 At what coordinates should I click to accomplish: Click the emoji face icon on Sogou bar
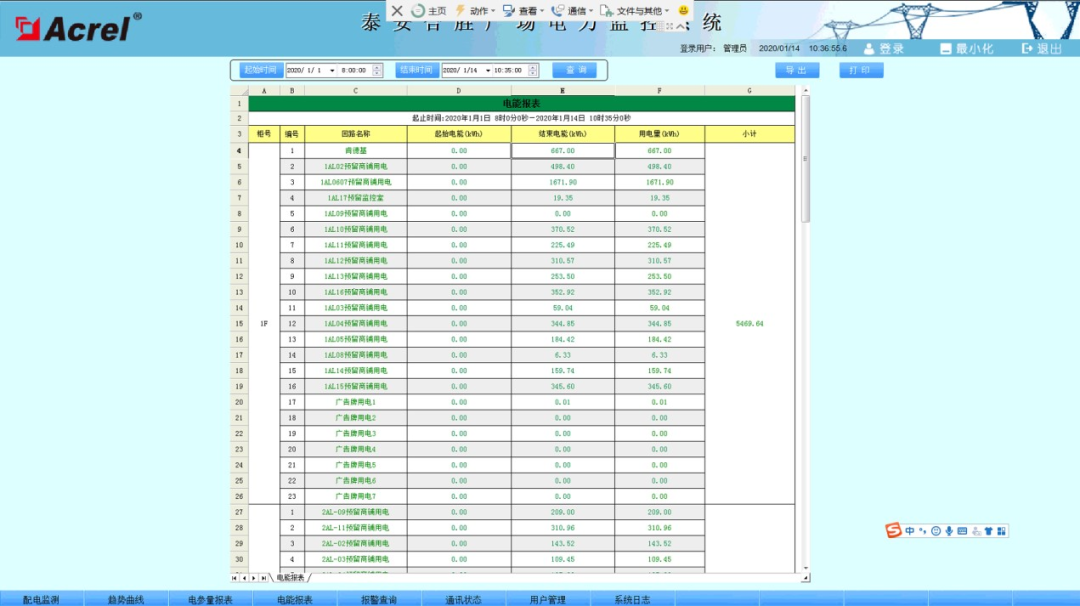click(x=935, y=531)
